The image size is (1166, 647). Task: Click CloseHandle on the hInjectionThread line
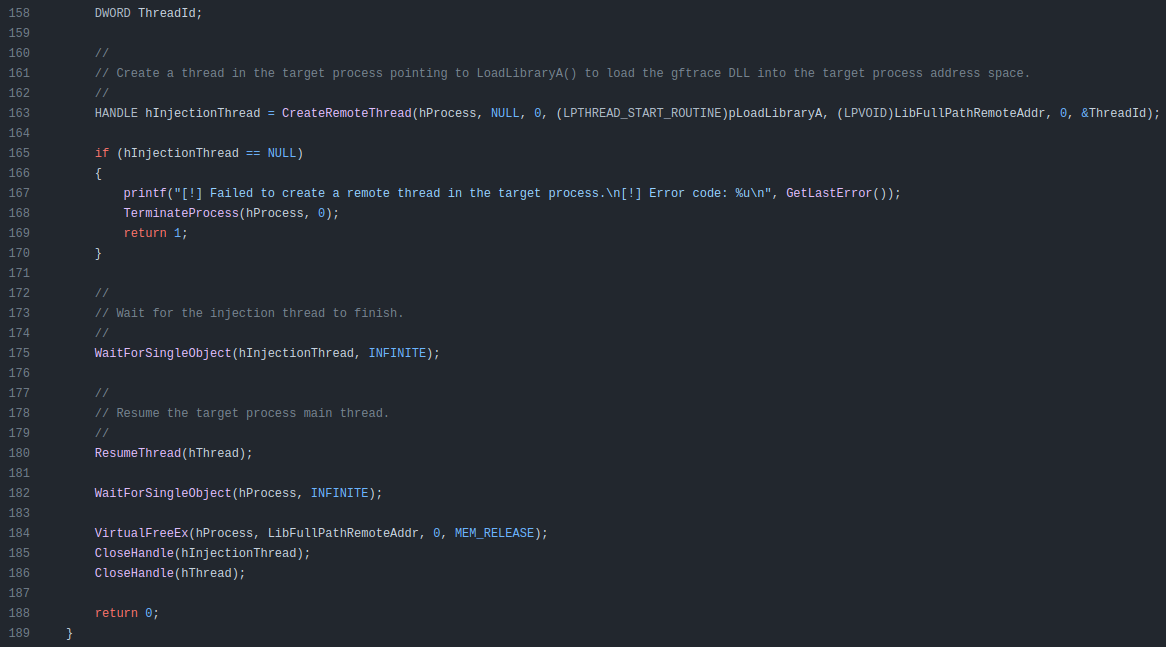coord(134,553)
